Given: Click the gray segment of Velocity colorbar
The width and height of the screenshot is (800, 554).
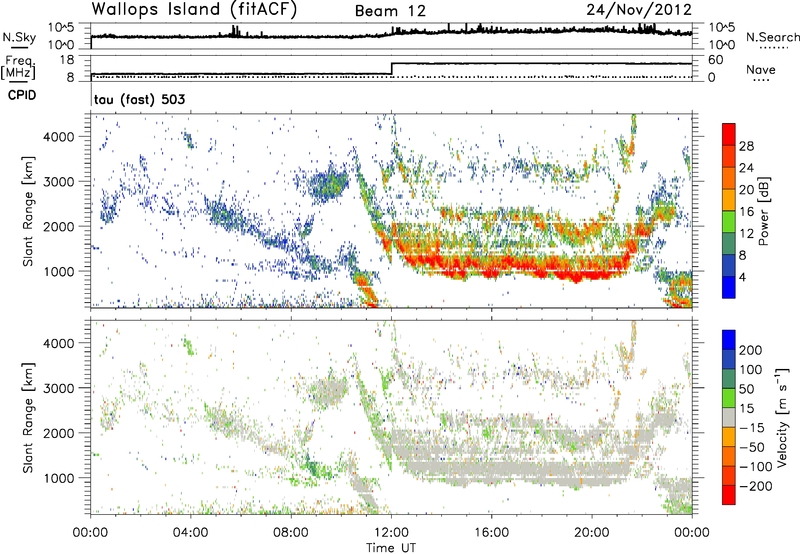Looking at the screenshot, I should (729, 417).
